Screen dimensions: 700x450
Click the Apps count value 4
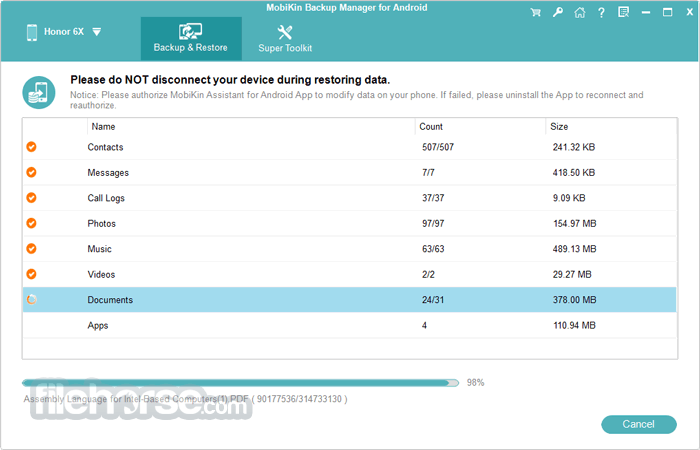(425, 325)
